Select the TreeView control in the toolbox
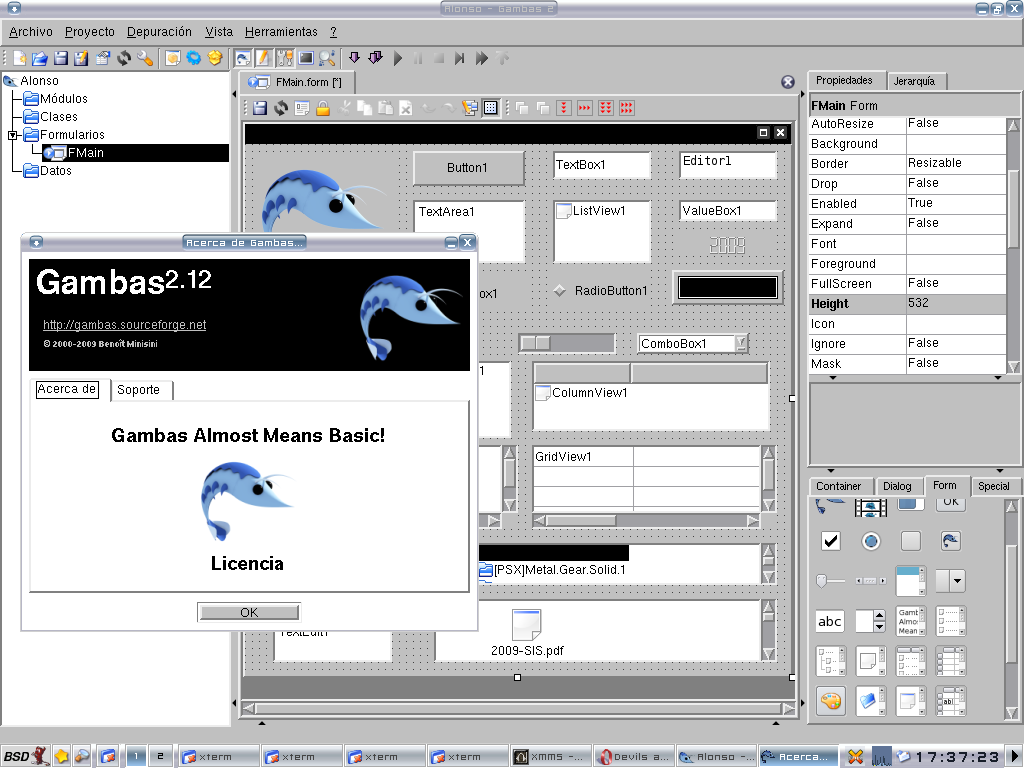Image resolution: width=1024 pixels, height=768 pixels. [831, 661]
